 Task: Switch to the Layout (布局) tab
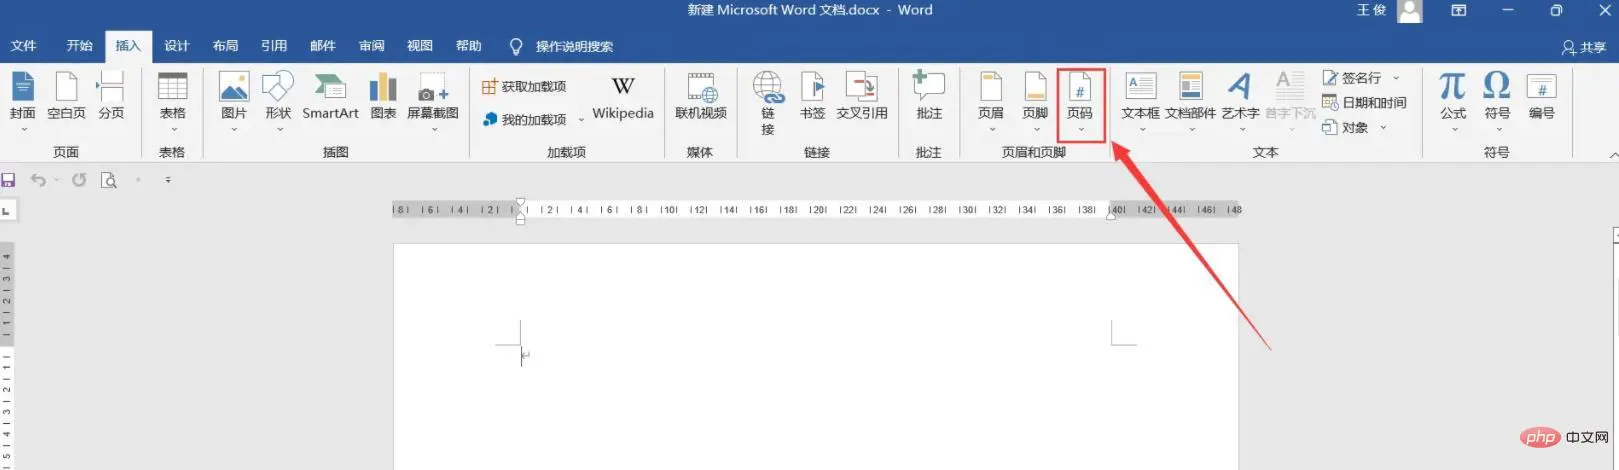(226, 46)
